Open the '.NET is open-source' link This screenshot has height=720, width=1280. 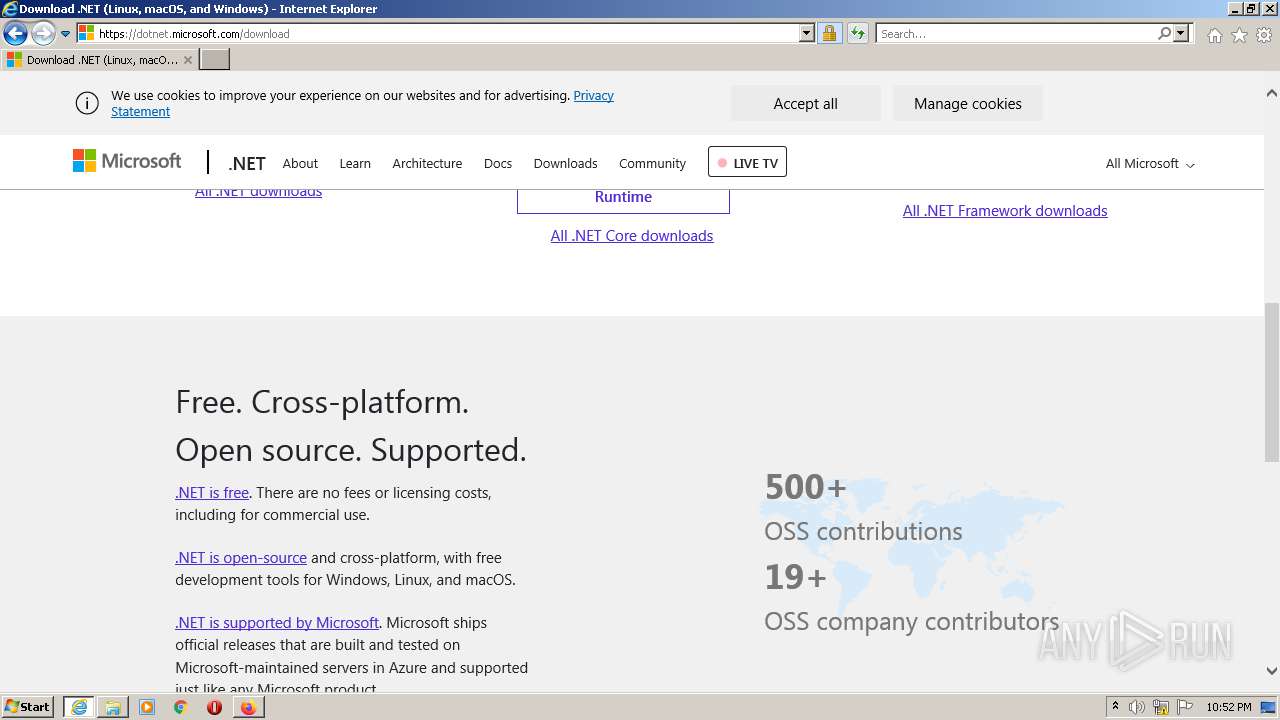click(241, 558)
